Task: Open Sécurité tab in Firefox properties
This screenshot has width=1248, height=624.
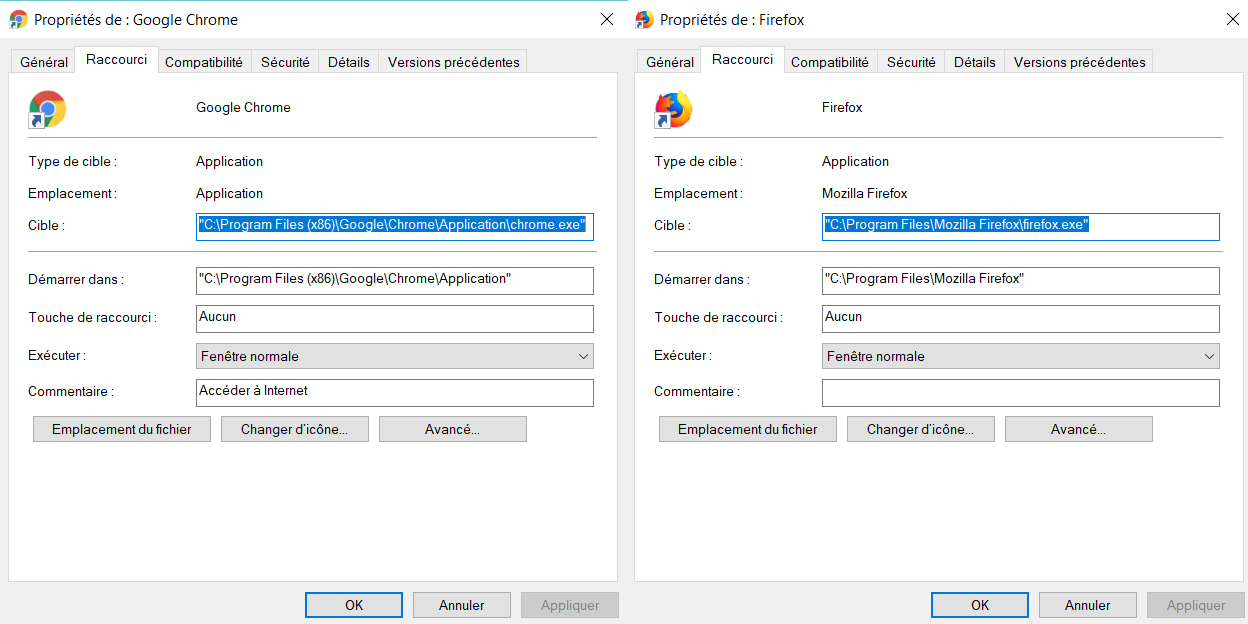Action: [x=911, y=62]
